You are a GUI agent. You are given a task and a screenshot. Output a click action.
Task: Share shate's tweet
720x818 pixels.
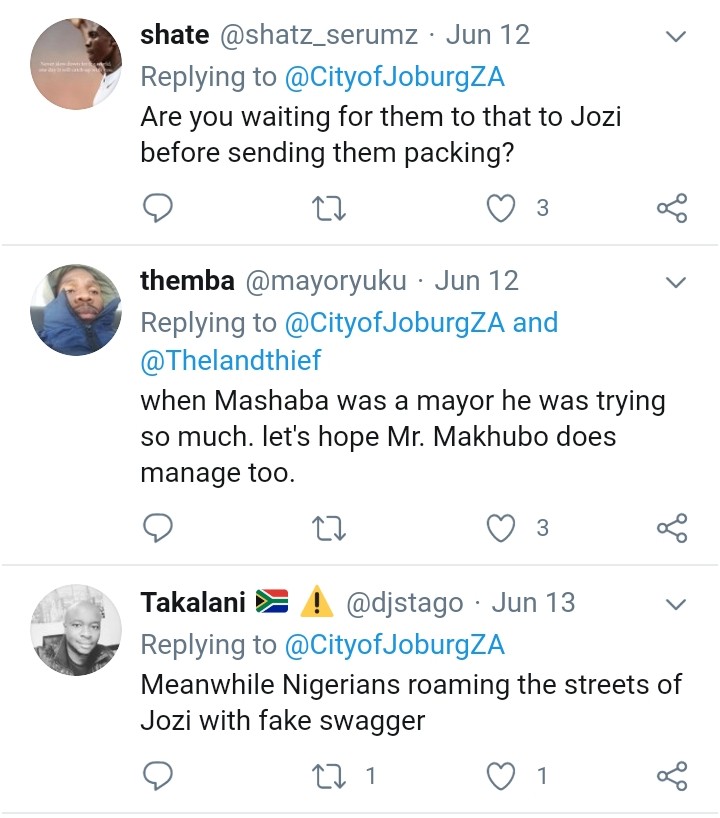672,208
